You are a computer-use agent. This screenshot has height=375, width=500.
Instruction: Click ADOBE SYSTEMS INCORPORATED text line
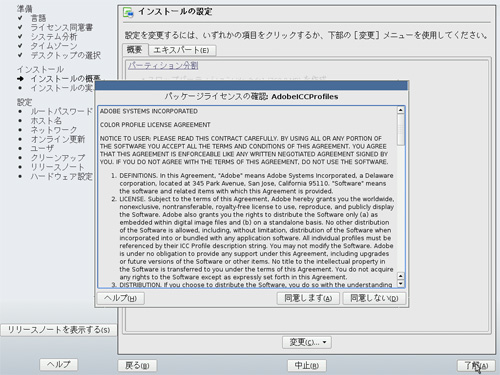149,111
